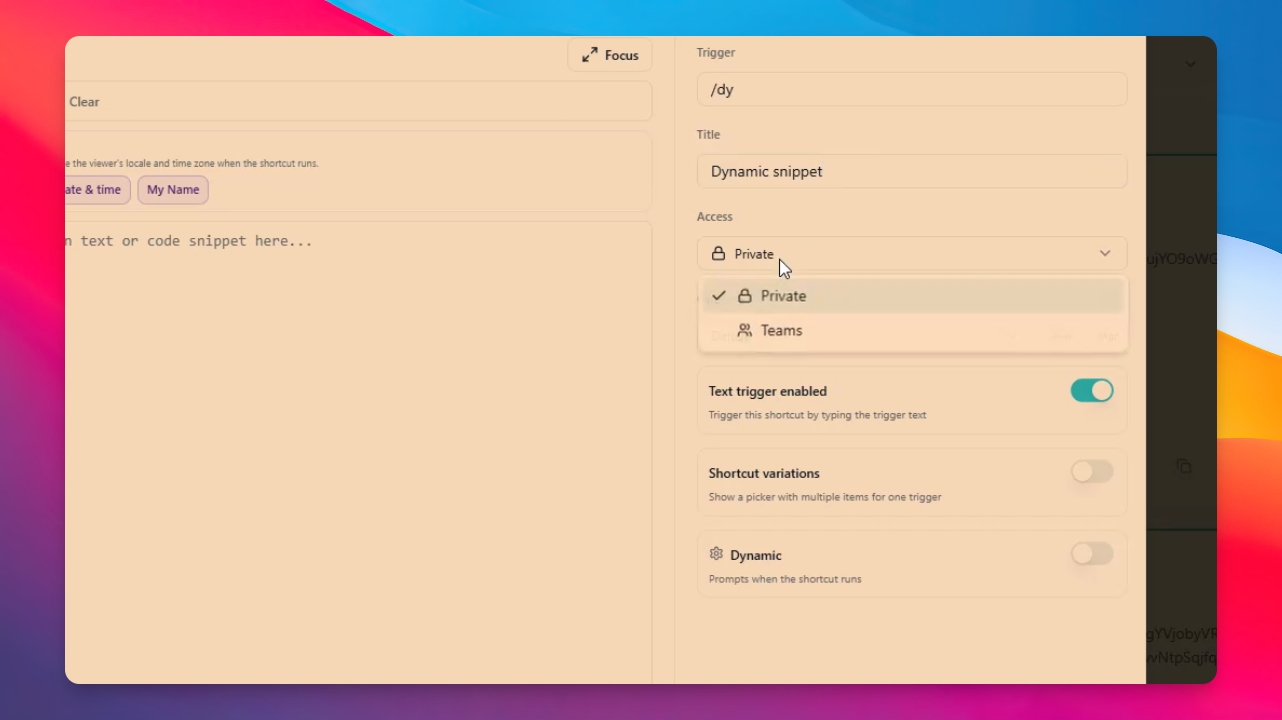
Task: Click the Focus expand arrows icon
Action: coord(590,55)
